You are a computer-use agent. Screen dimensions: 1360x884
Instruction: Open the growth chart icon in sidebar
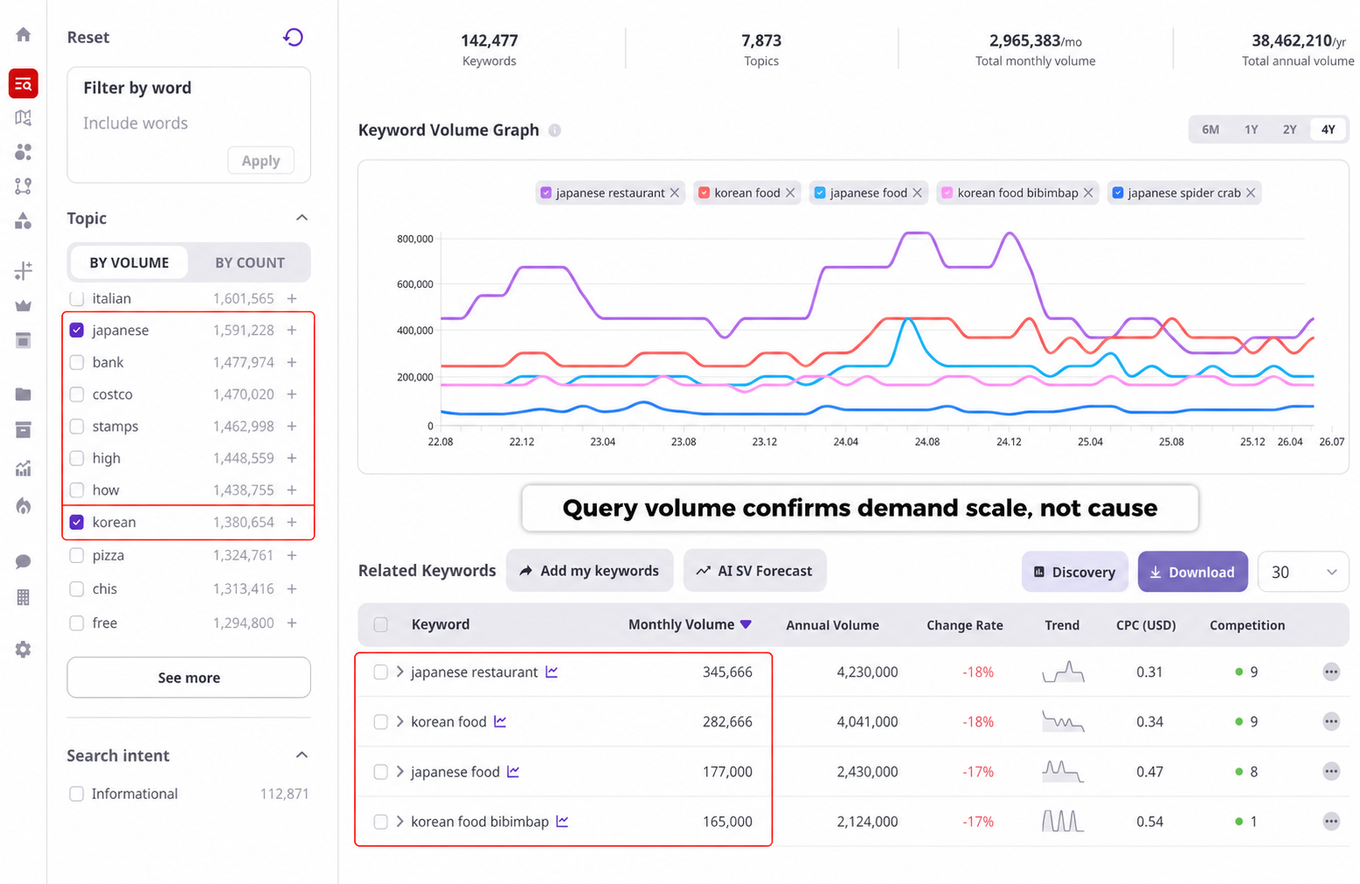tap(23, 468)
